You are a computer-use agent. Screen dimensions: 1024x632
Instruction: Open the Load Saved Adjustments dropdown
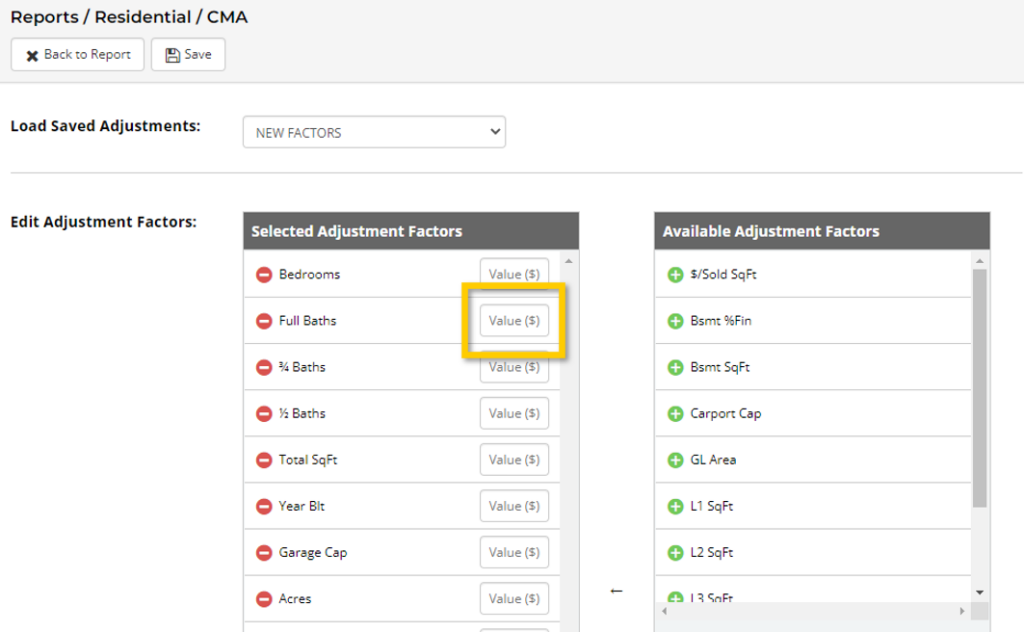(374, 132)
